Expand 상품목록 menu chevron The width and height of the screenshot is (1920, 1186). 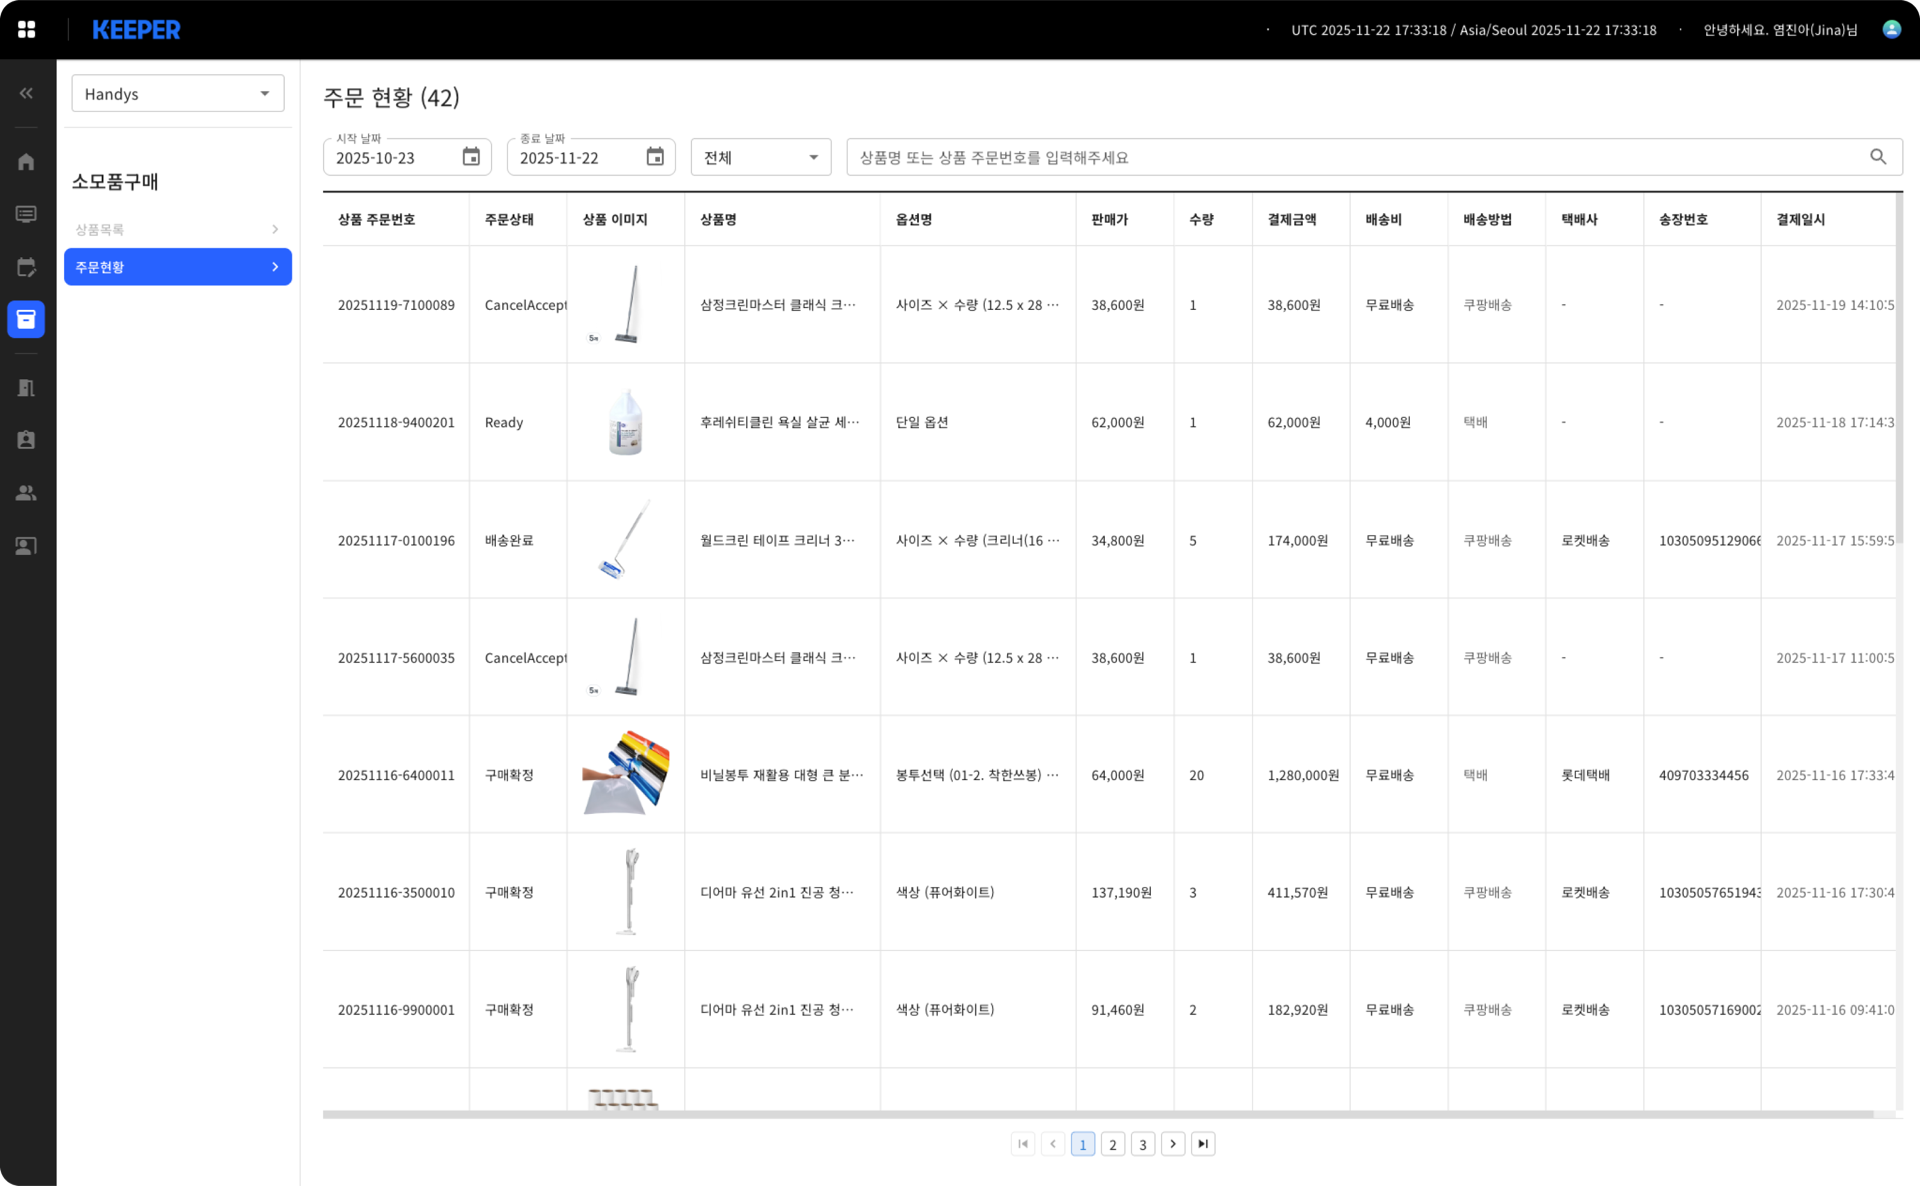275,229
